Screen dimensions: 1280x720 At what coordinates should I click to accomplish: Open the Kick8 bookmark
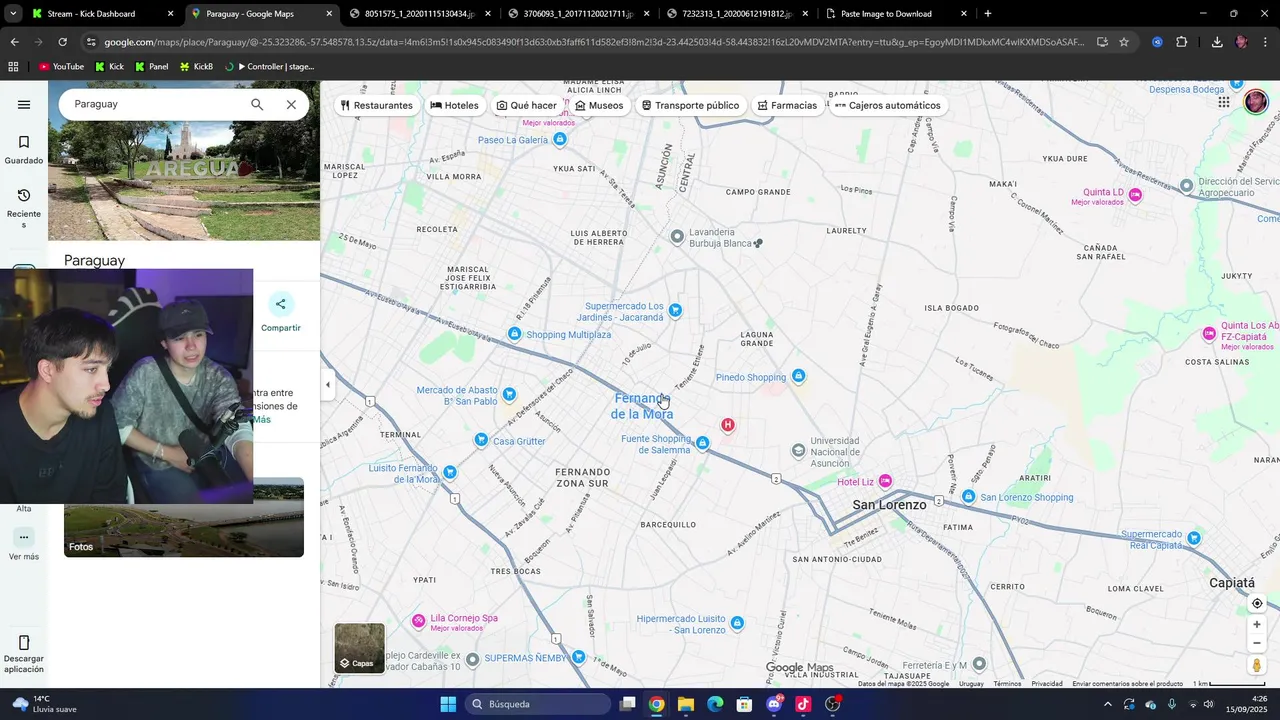[x=196, y=67]
